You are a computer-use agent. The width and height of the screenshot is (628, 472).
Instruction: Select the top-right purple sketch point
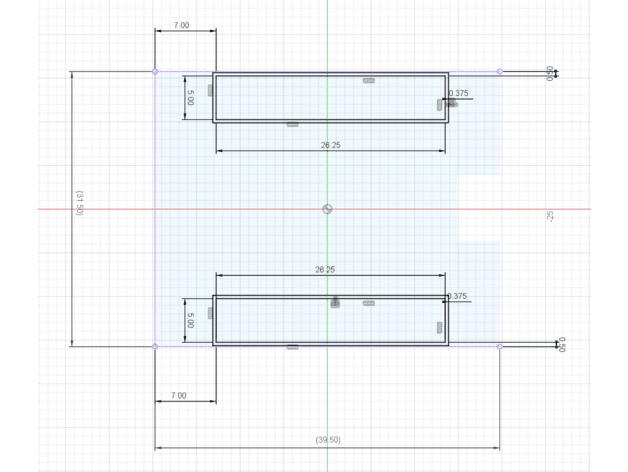click(500, 72)
